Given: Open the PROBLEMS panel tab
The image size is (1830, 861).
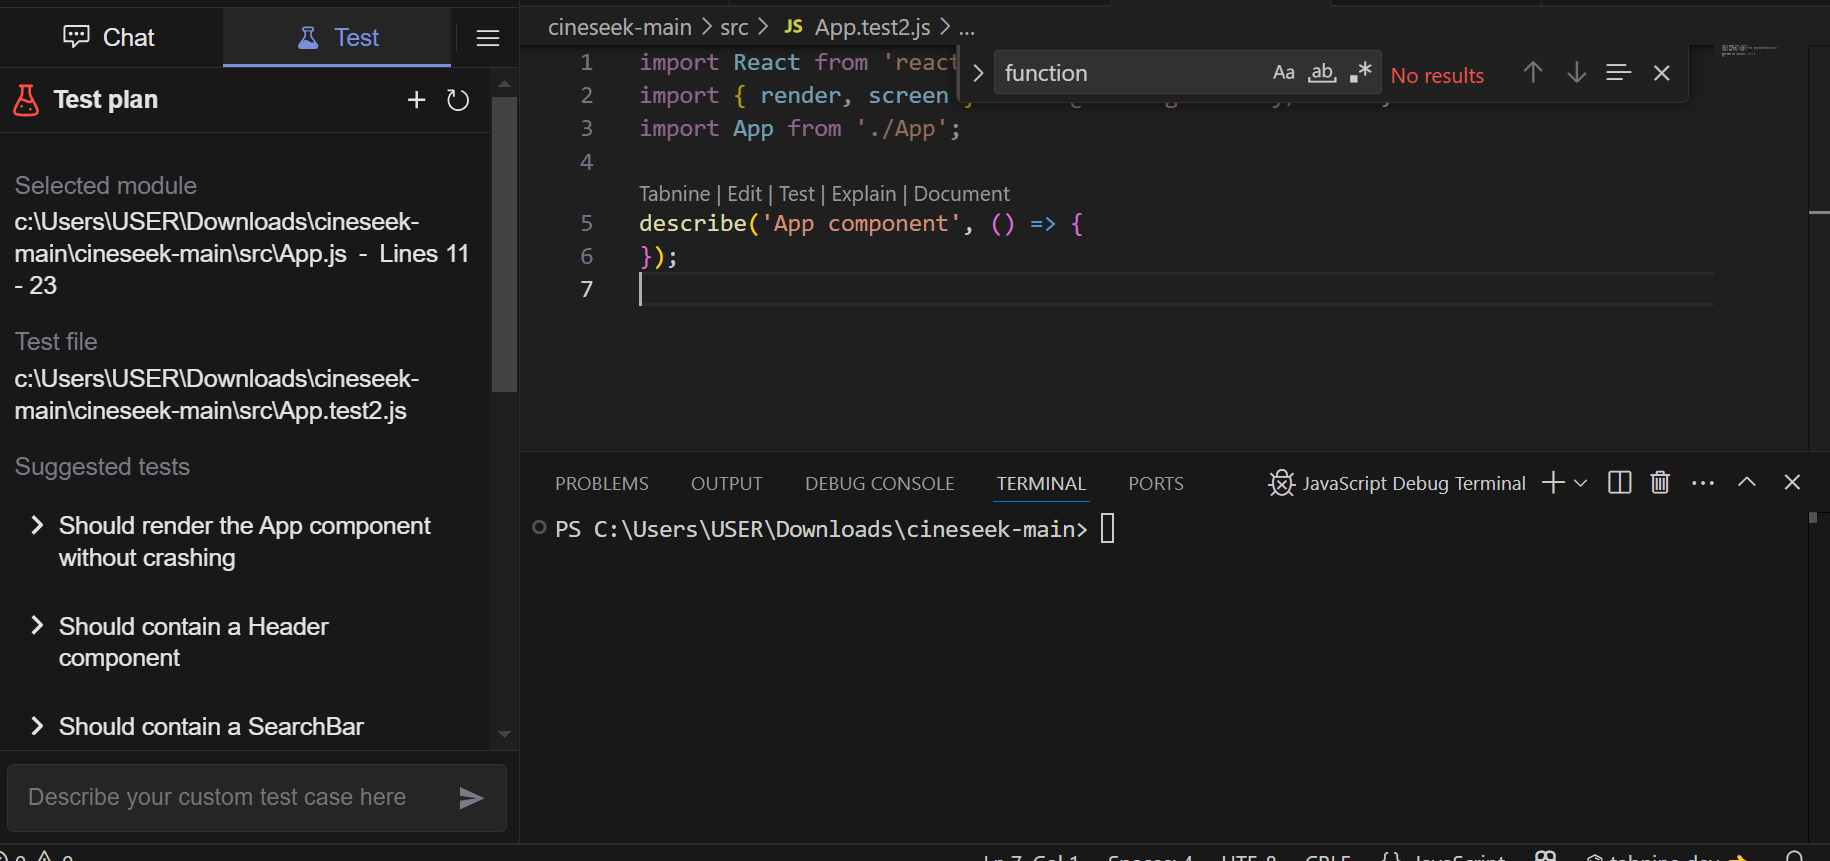Looking at the screenshot, I should pyautogui.click(x=601, y=484).
